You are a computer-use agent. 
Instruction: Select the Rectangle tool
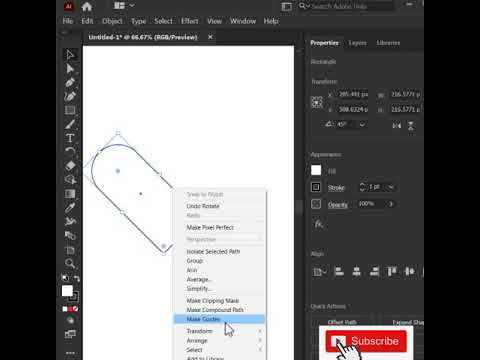(70, 110)
